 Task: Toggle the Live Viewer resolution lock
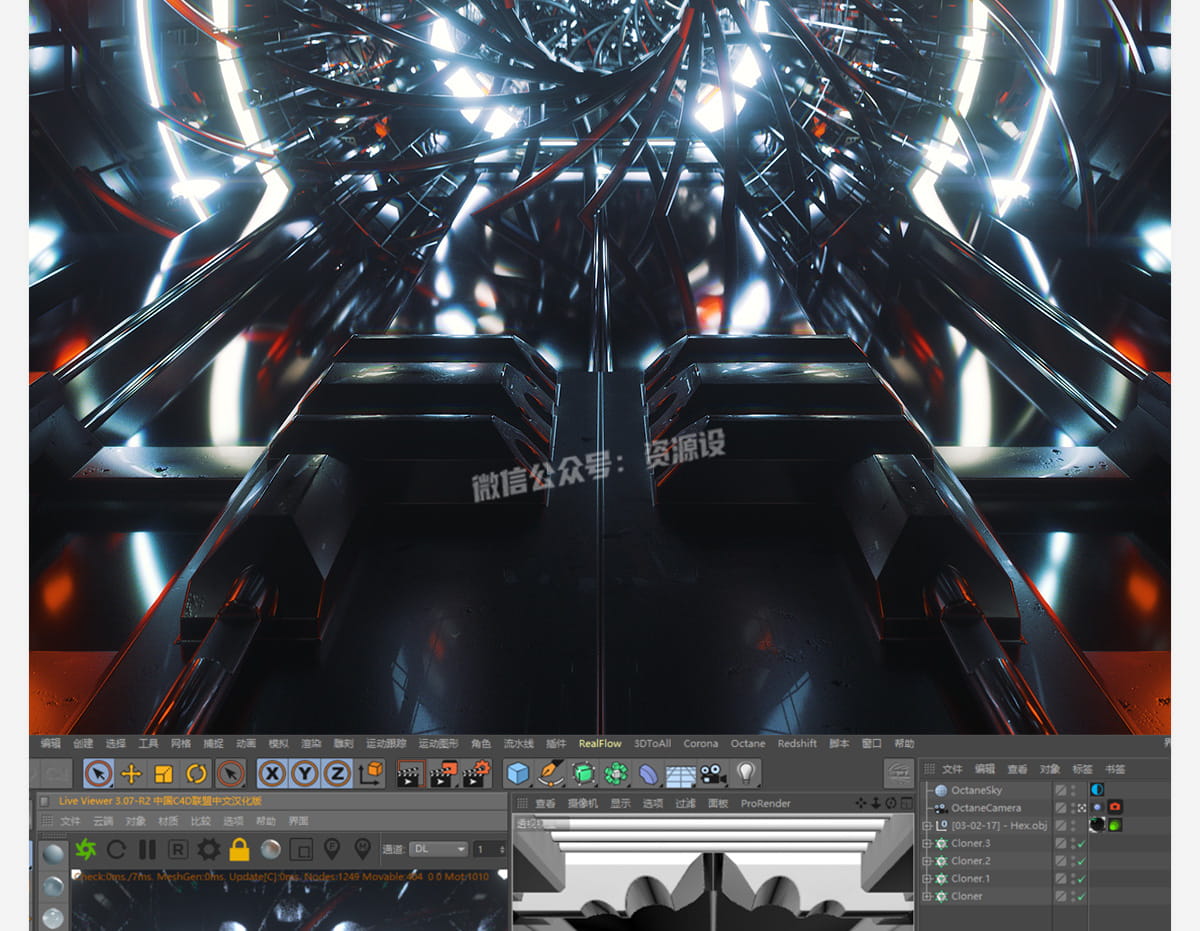click(239, 849)
